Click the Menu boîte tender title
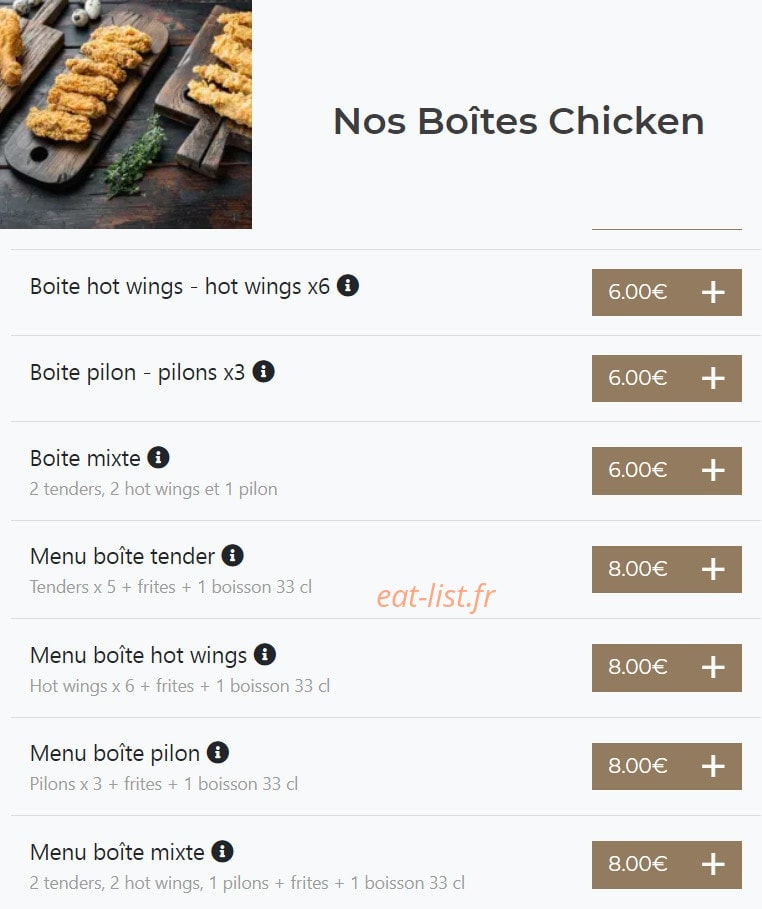762x909 pixels. pyautogui.click(x=122, y=556)
